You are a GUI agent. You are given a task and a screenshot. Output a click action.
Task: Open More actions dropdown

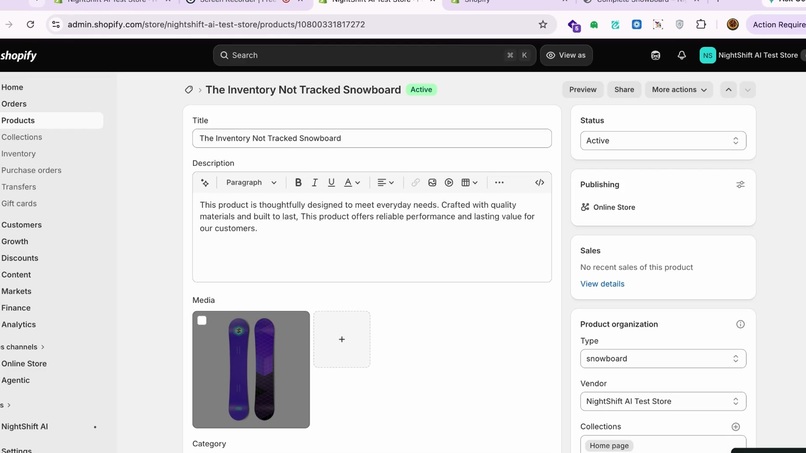(679, 89)
